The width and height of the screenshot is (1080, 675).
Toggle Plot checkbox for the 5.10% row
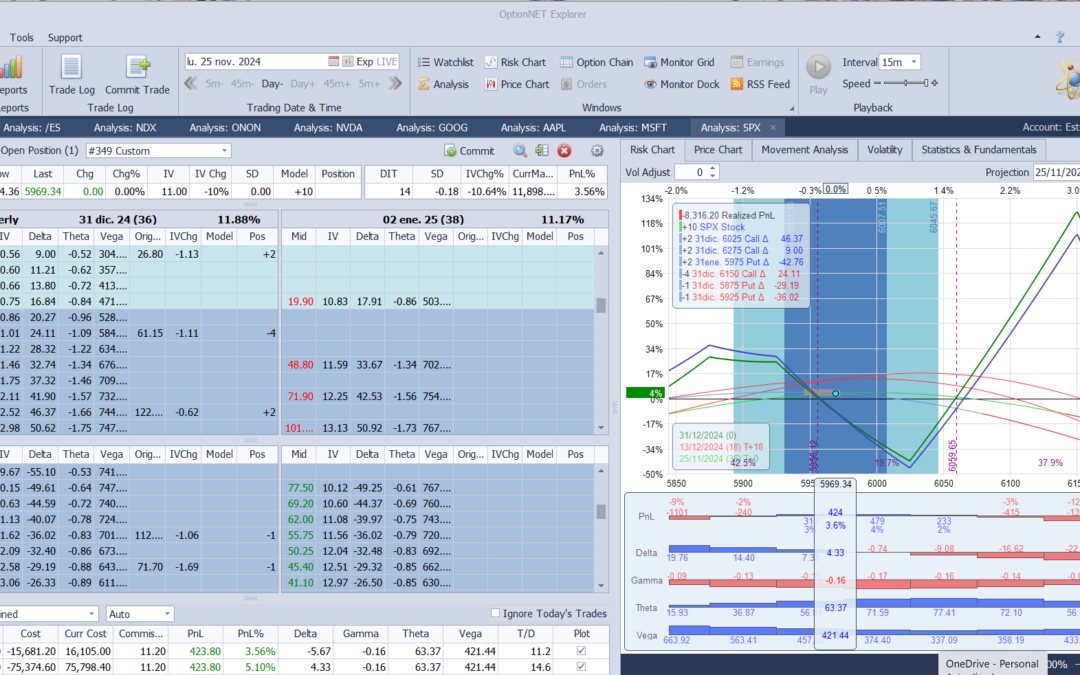tap(581, 667)
